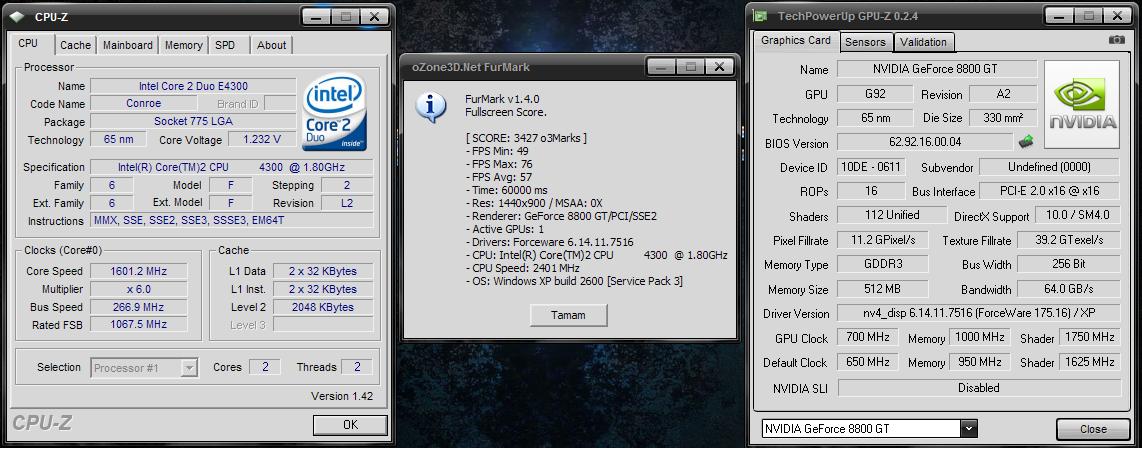Click the Pixel Fillrate value 11.2 GPixel/s
Image resolution: width=1142 pixels, height=450 pixels.
[x=883, y=240]
